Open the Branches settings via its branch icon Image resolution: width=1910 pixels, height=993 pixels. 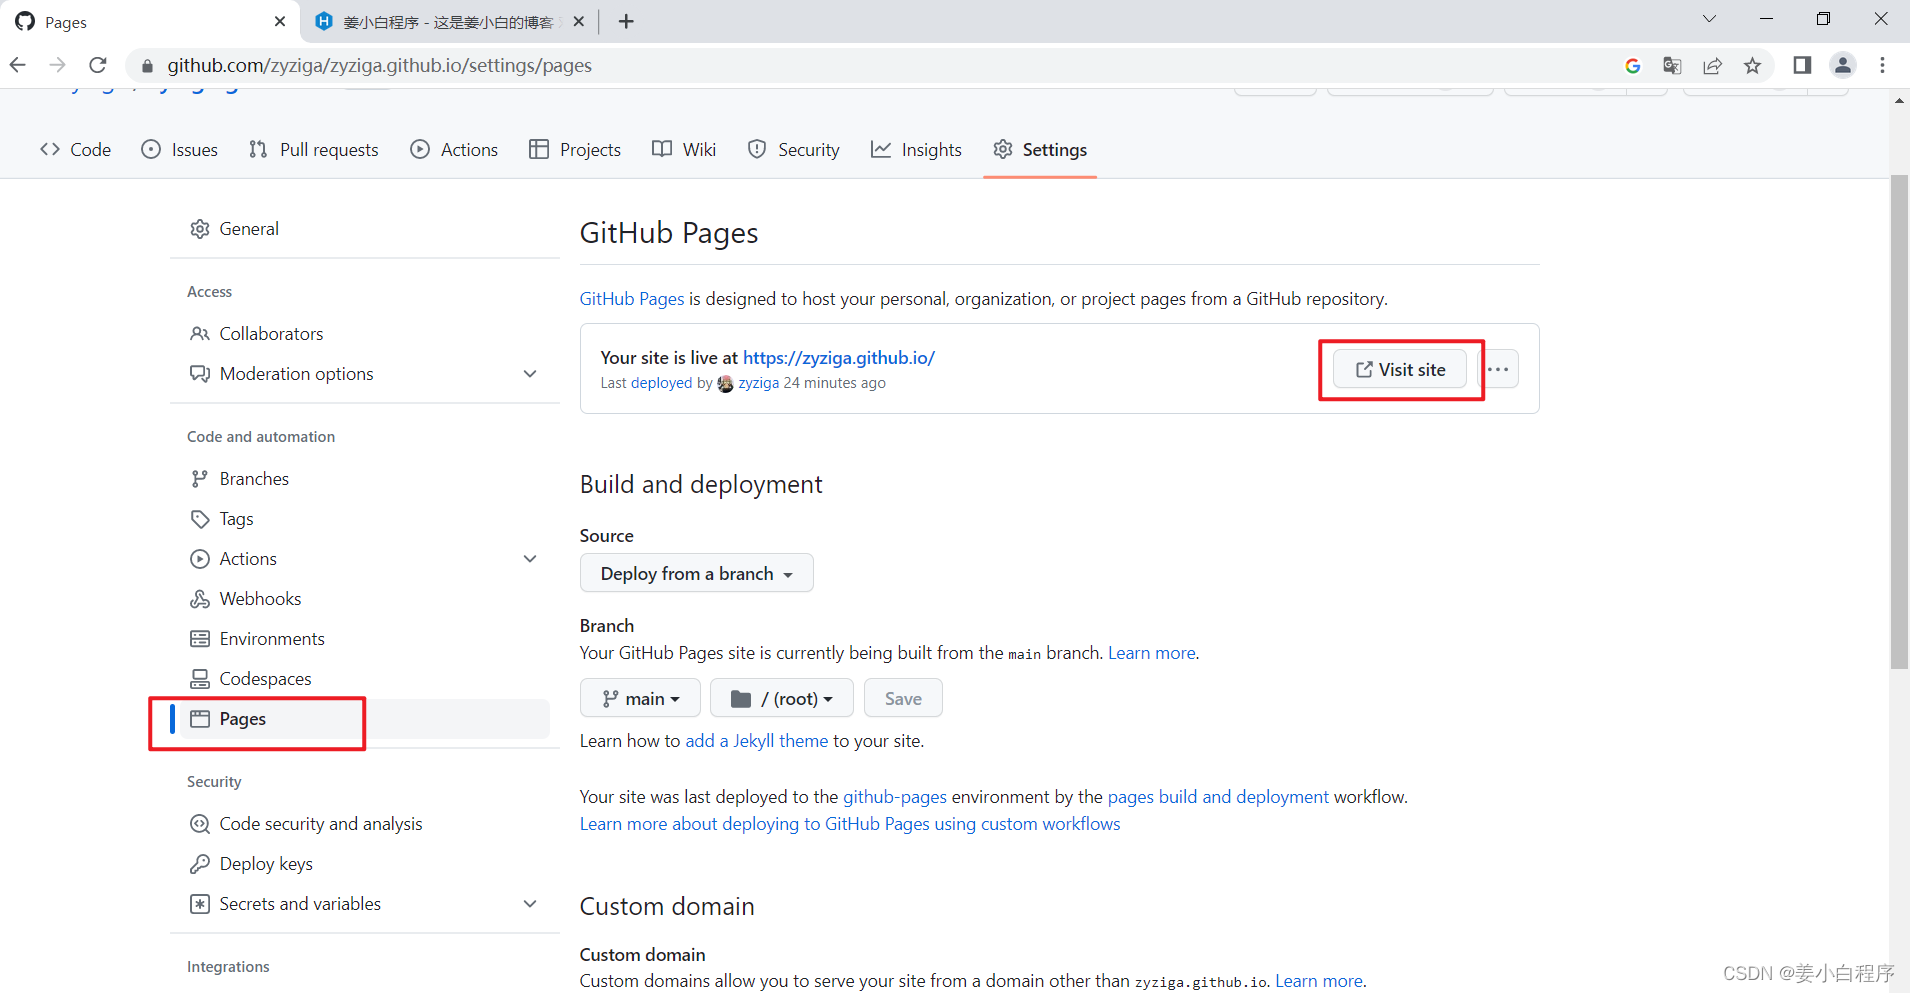[x=200, y=478]
